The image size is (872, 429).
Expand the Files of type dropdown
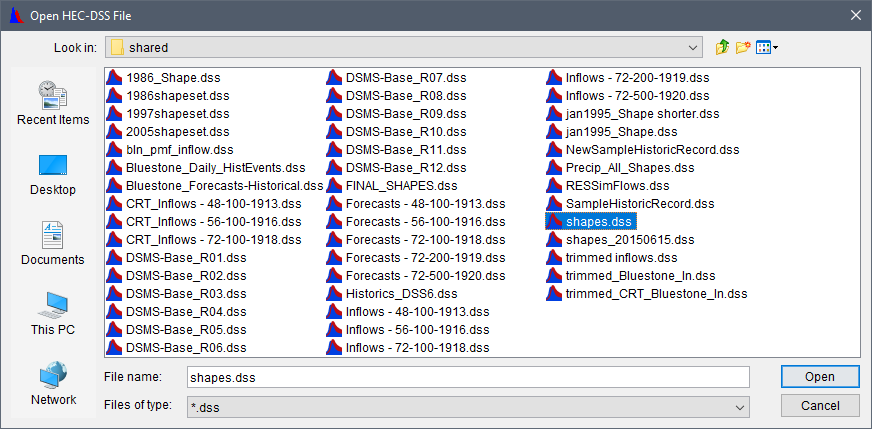pos(740,406)
